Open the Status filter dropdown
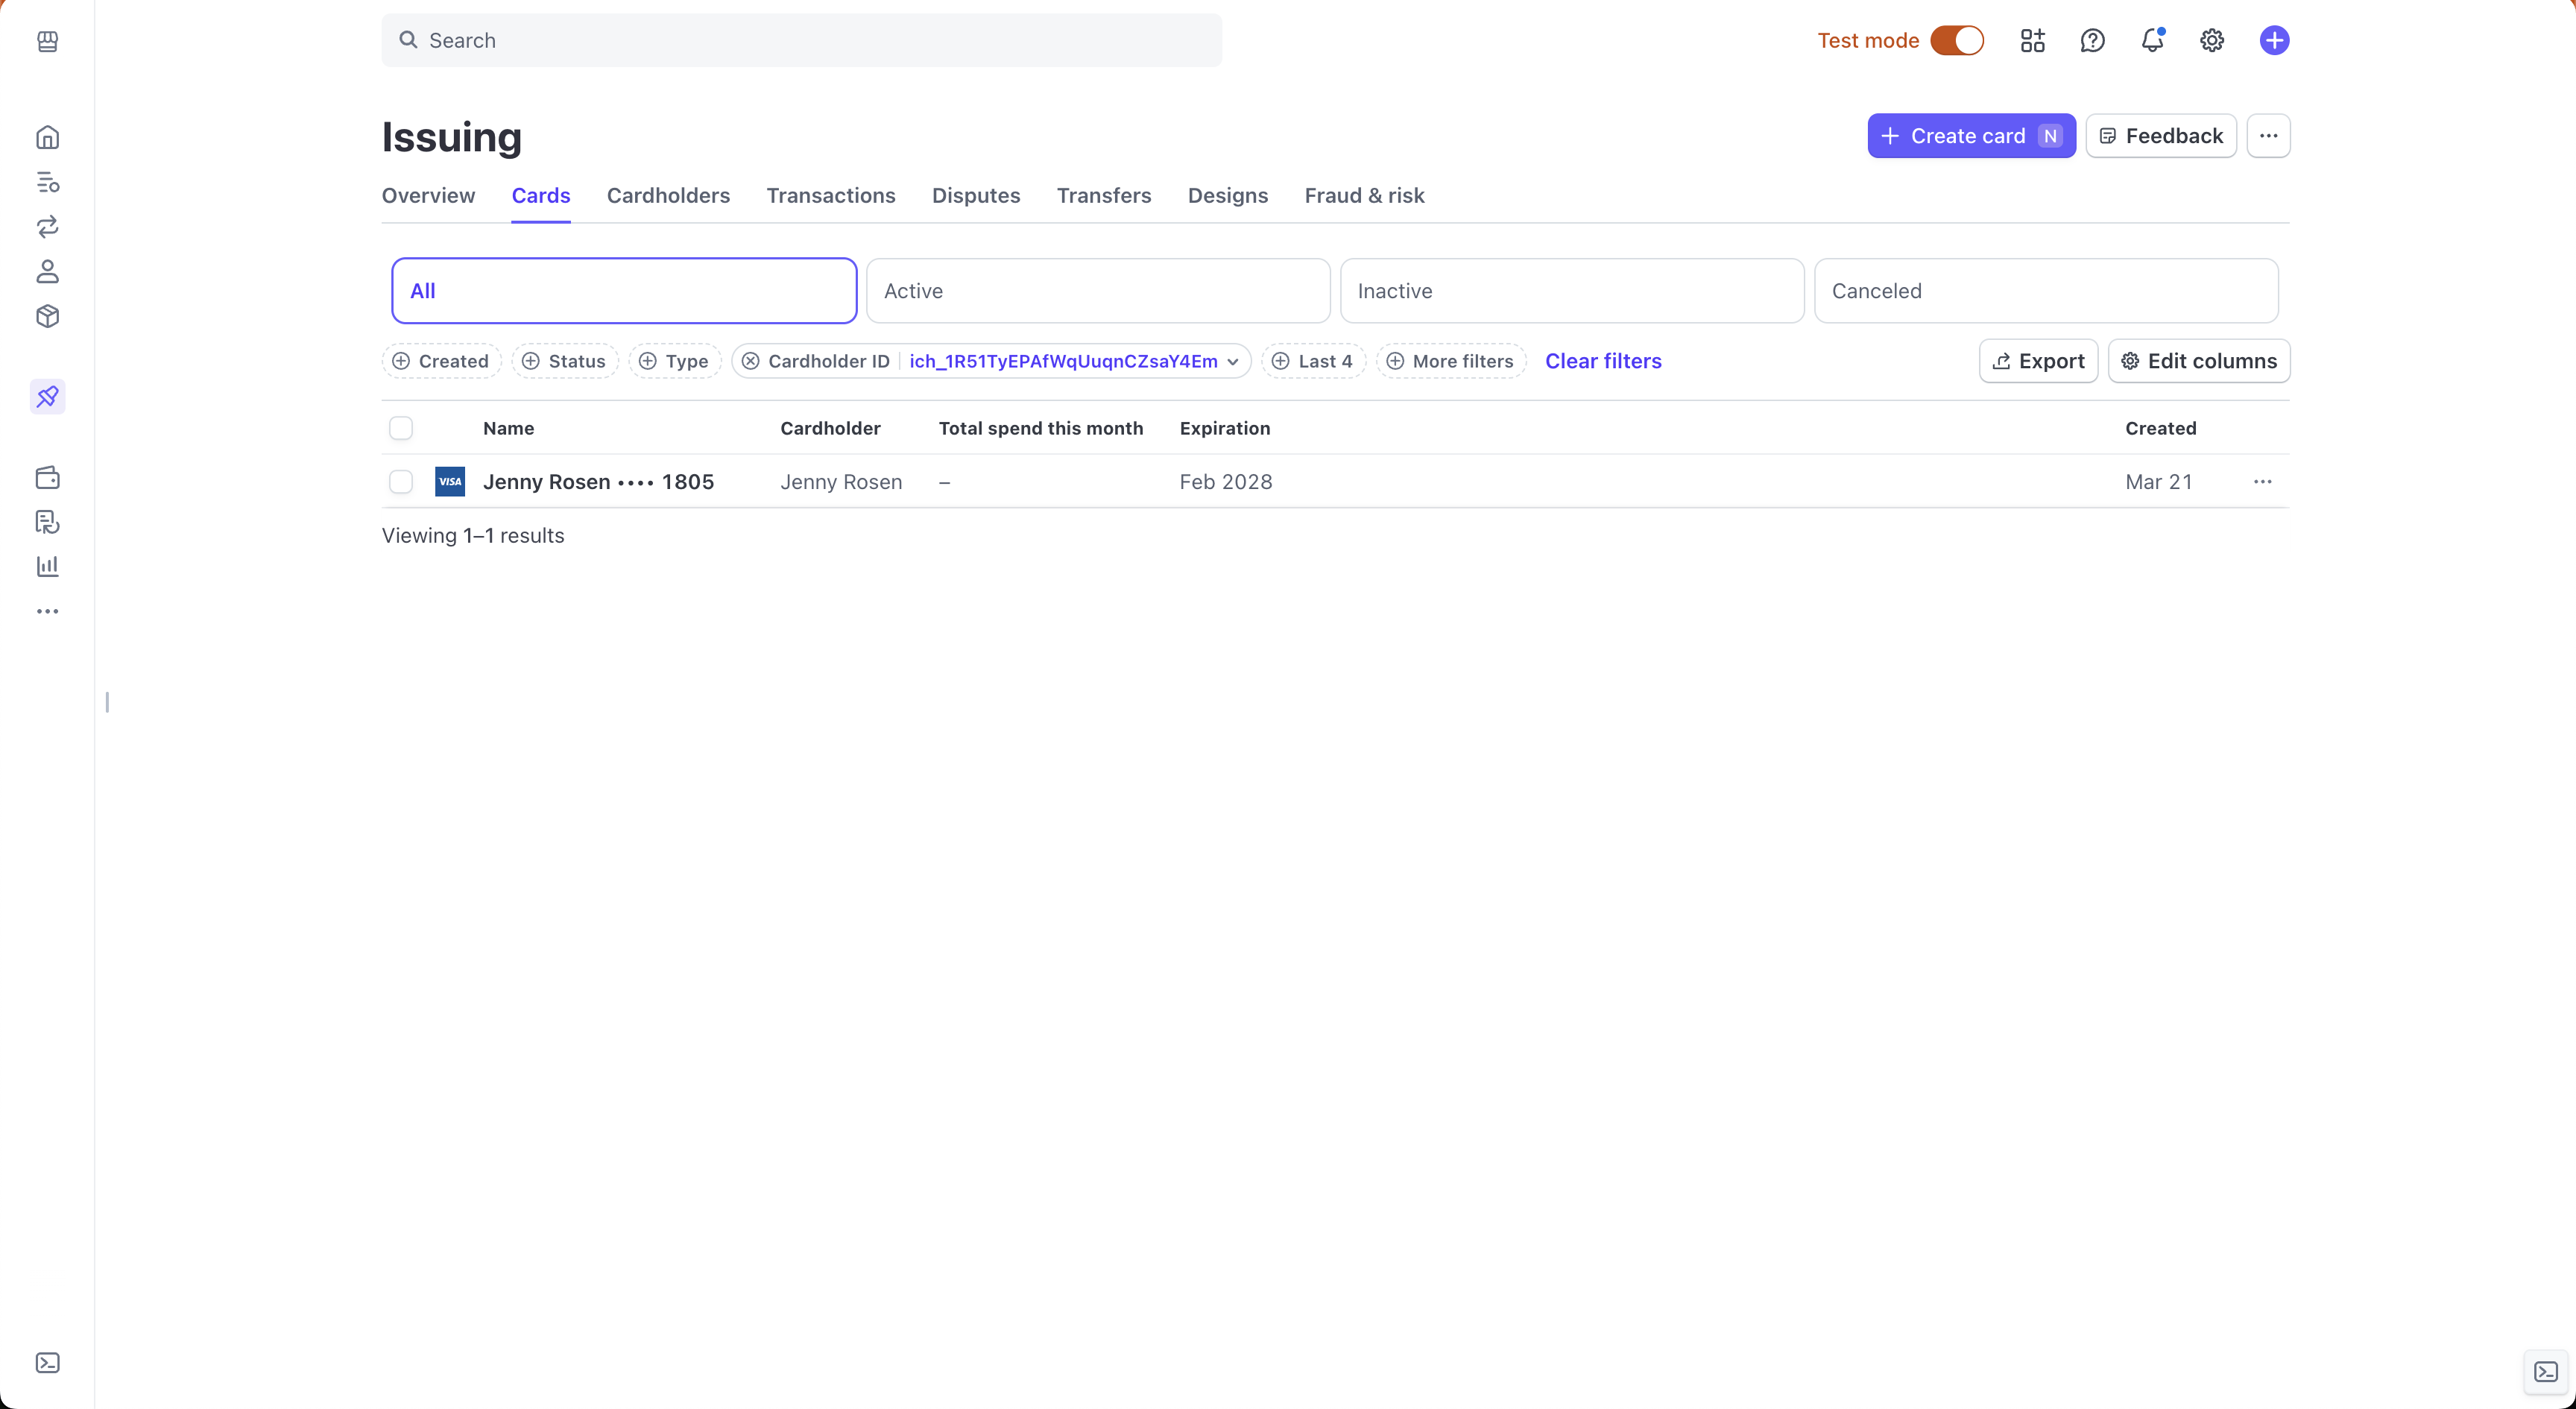 tap(565, 361)
